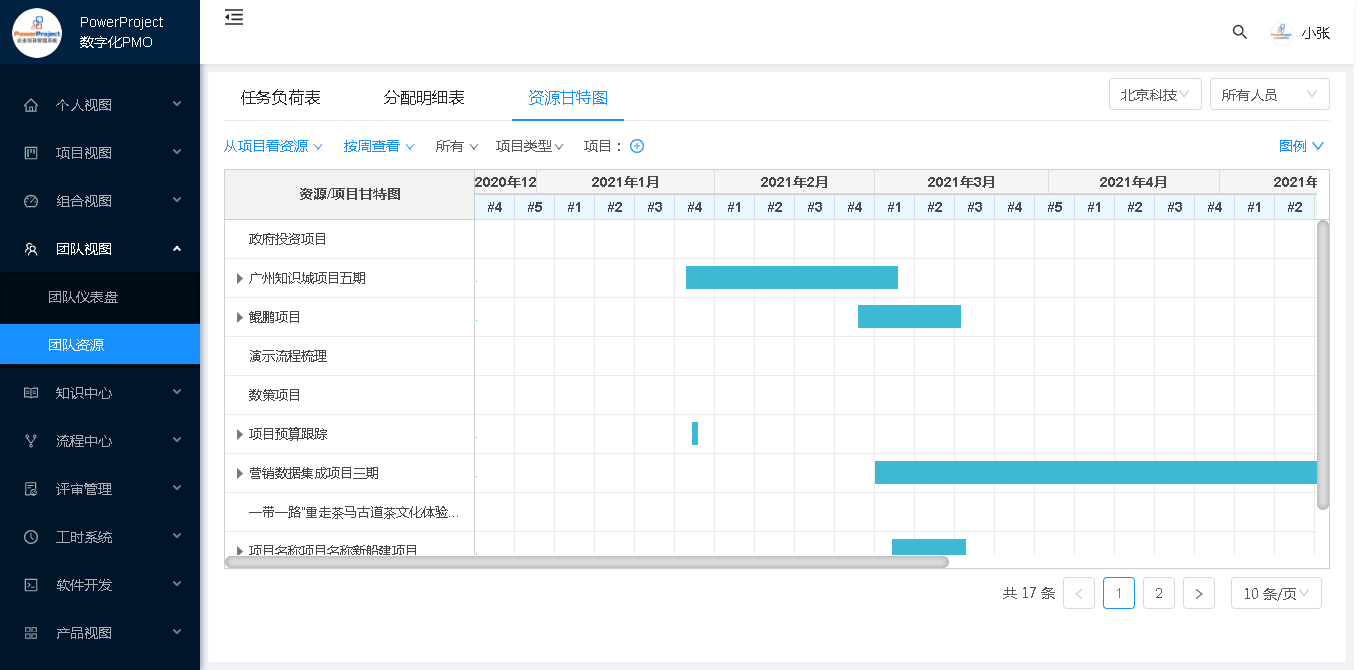
Task: Expand the 营销数据集成项目三期 row
Action: [x=240, y=473]
